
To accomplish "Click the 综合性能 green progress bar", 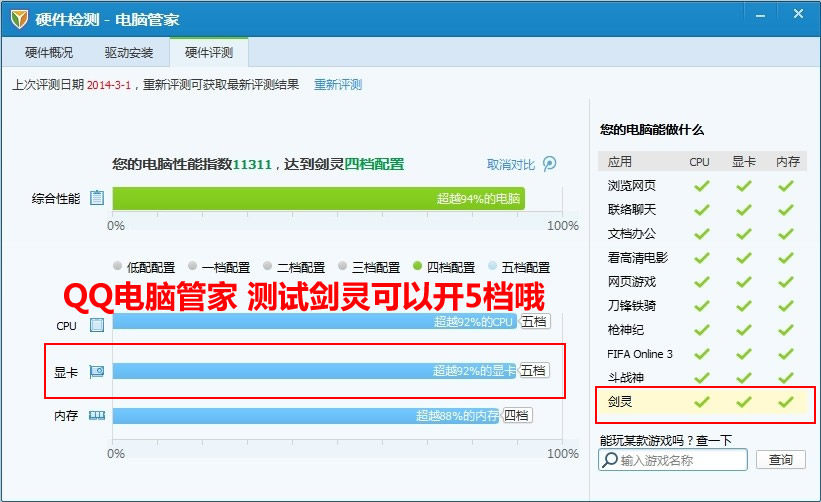I will 318,198.
